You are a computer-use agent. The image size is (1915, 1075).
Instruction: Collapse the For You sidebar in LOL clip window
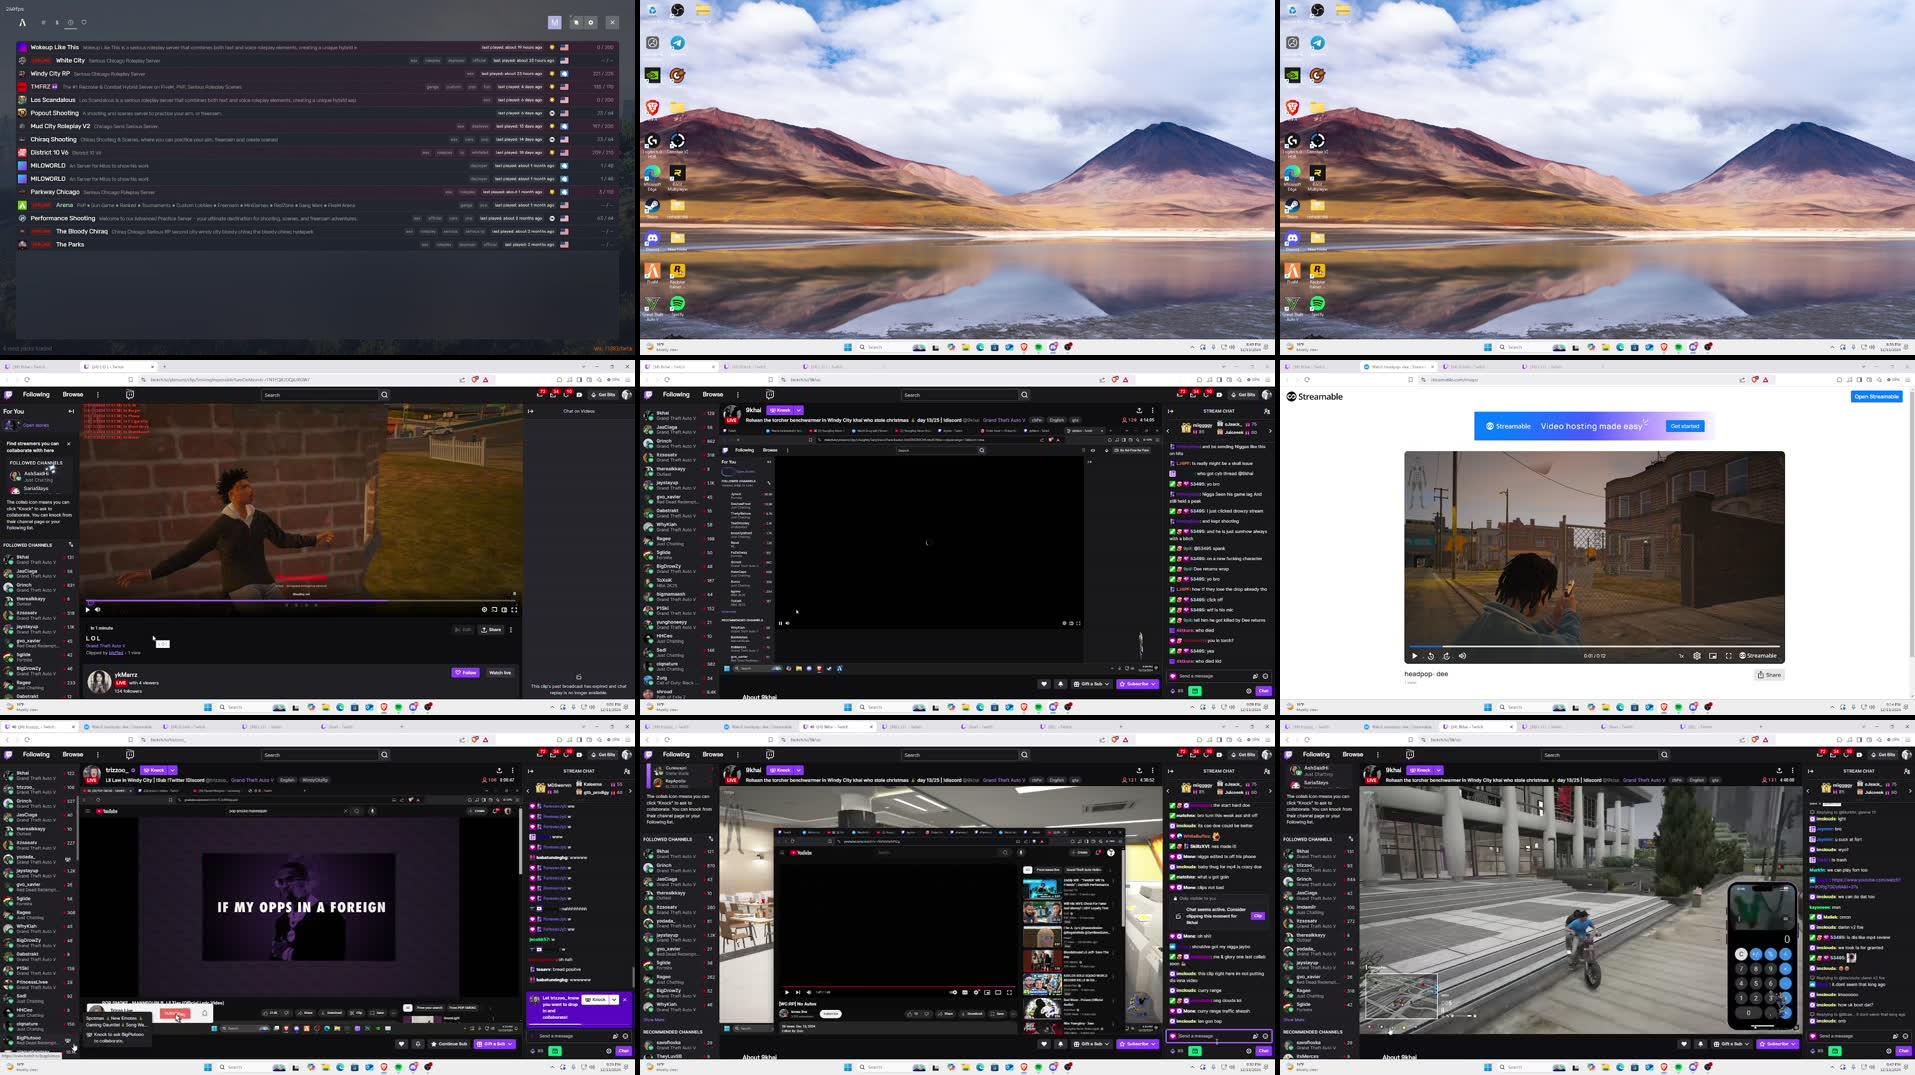coord(71,411)
